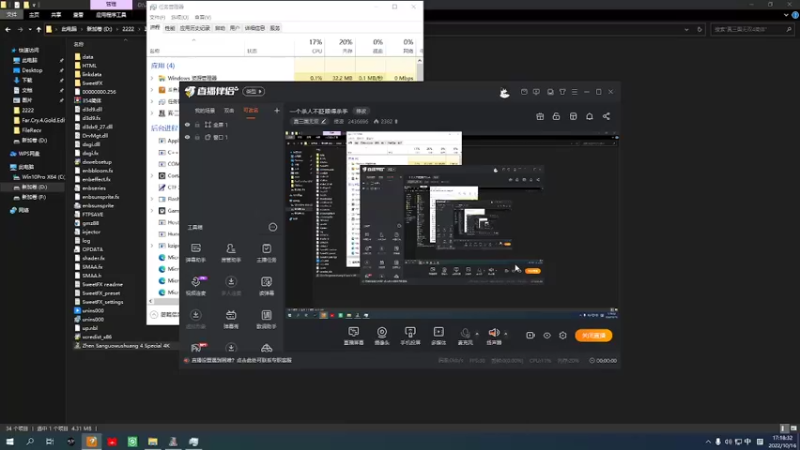This screenshot has width=800, height=450.
Task: Open 应用程序工具 tab in Explorer ribbon
Action: [x=111, y=15]
